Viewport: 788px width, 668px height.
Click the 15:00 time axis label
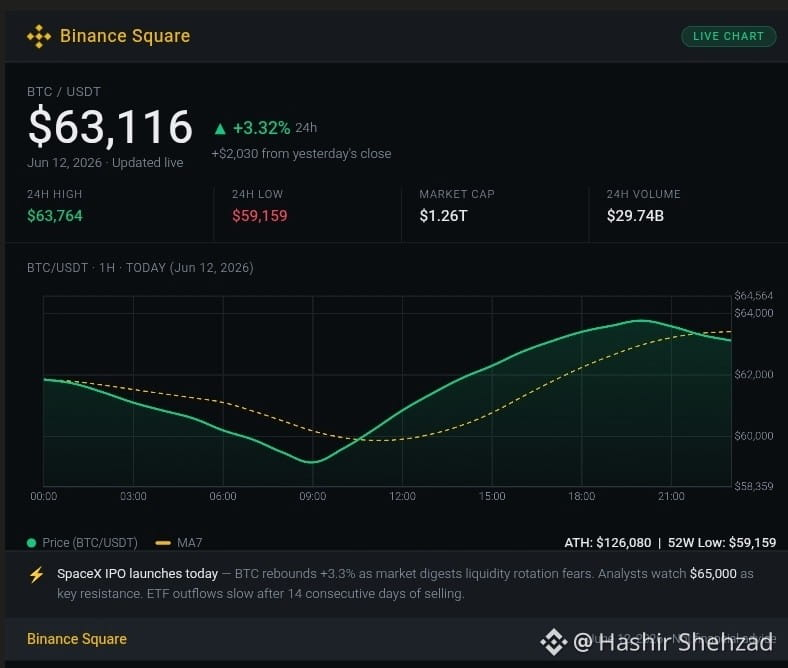pyautogui.click(x=492, y=497)
